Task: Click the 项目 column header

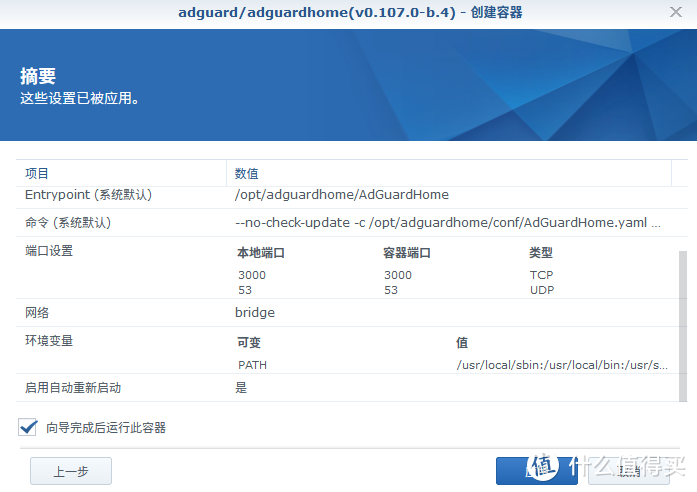Action: [121, 173]
